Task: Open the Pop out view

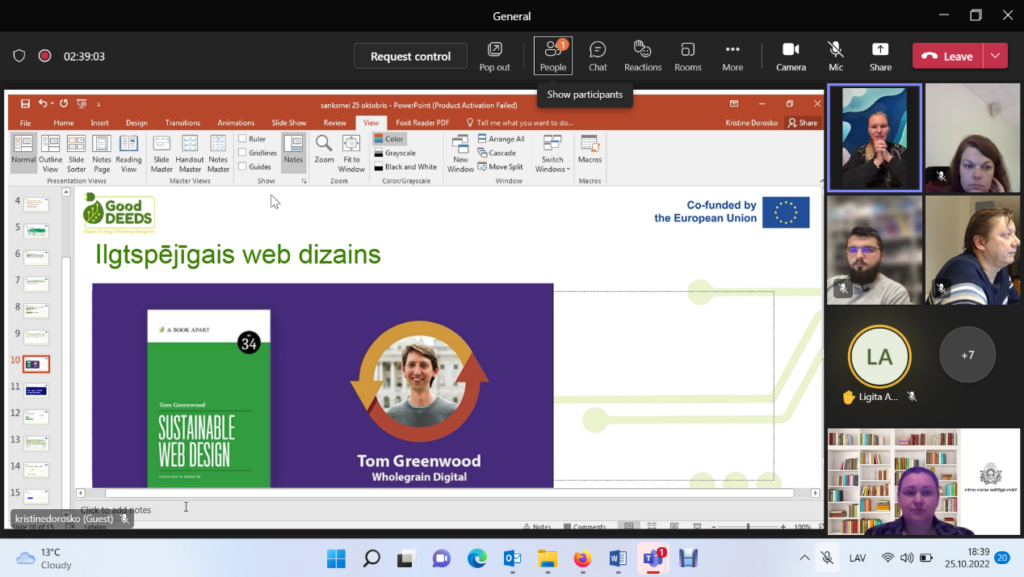Action: coord(494,56)
